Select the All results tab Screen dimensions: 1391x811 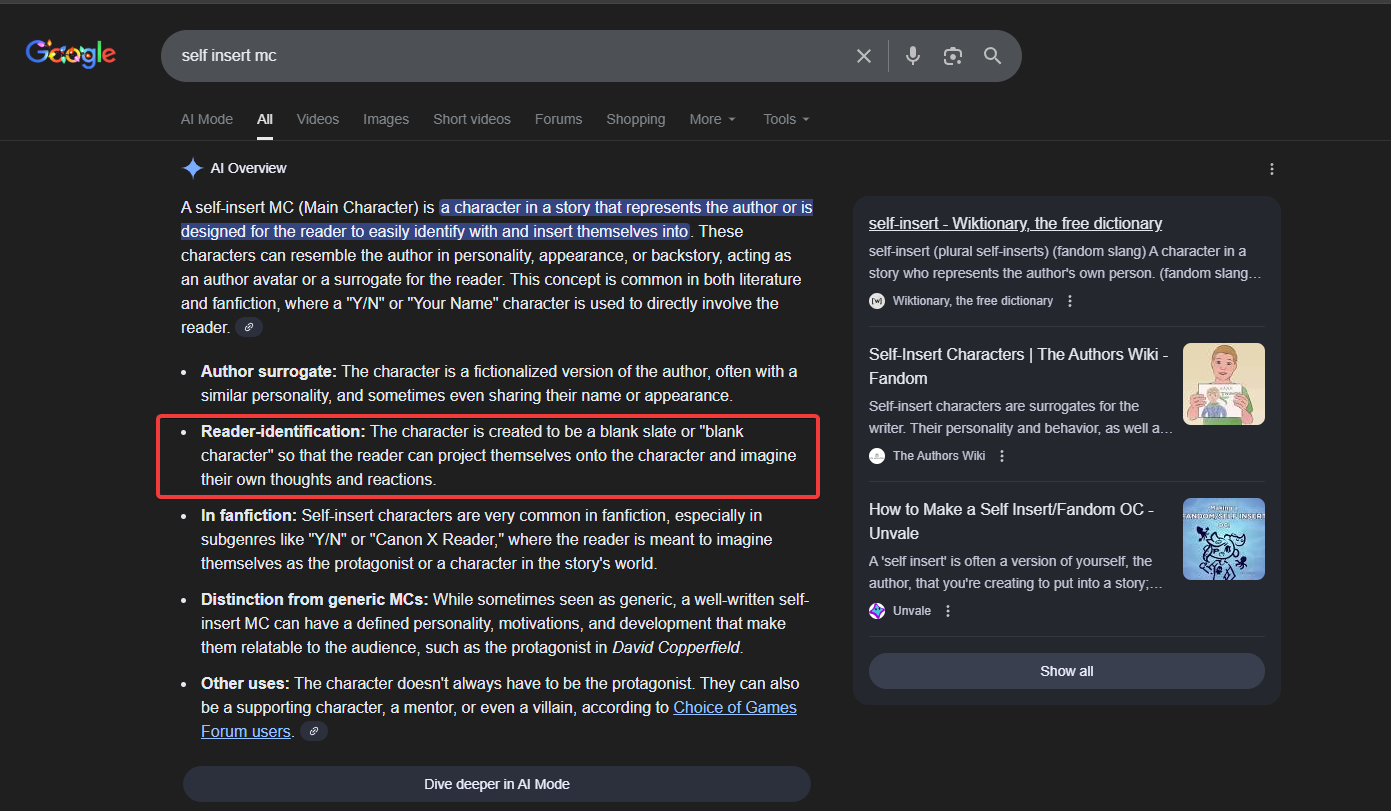[x=265, y=119]
